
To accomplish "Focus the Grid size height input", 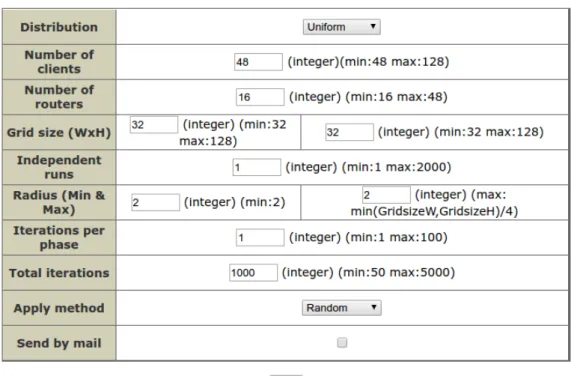I will 349,132.
